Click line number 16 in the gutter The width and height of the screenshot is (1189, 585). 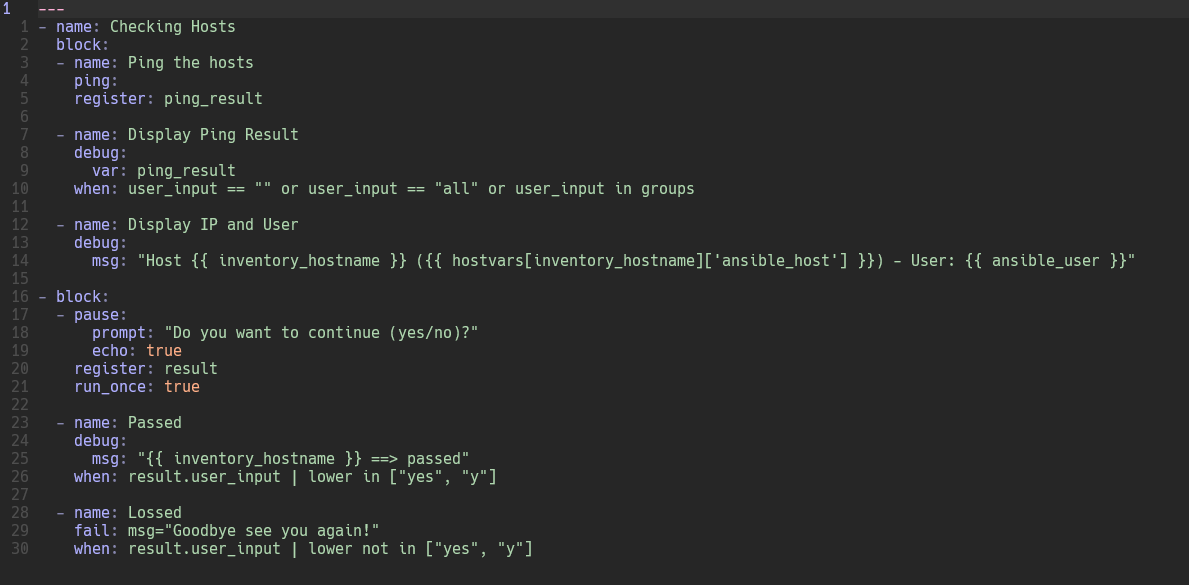pos(21,297)
